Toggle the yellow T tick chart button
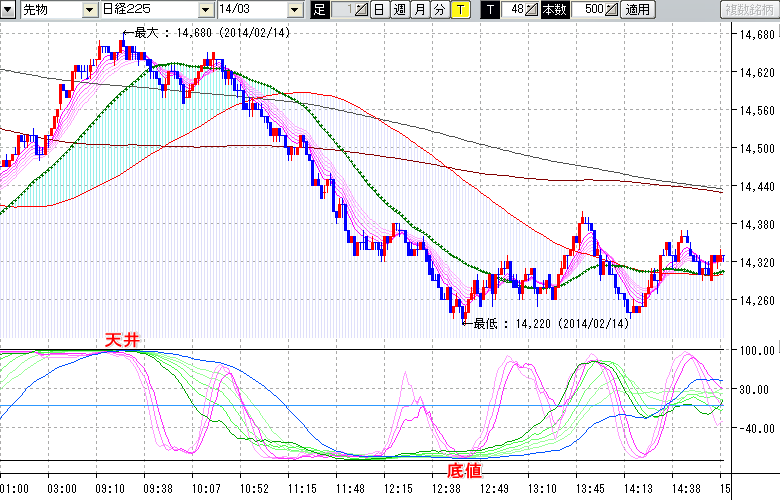 point(459,10)
